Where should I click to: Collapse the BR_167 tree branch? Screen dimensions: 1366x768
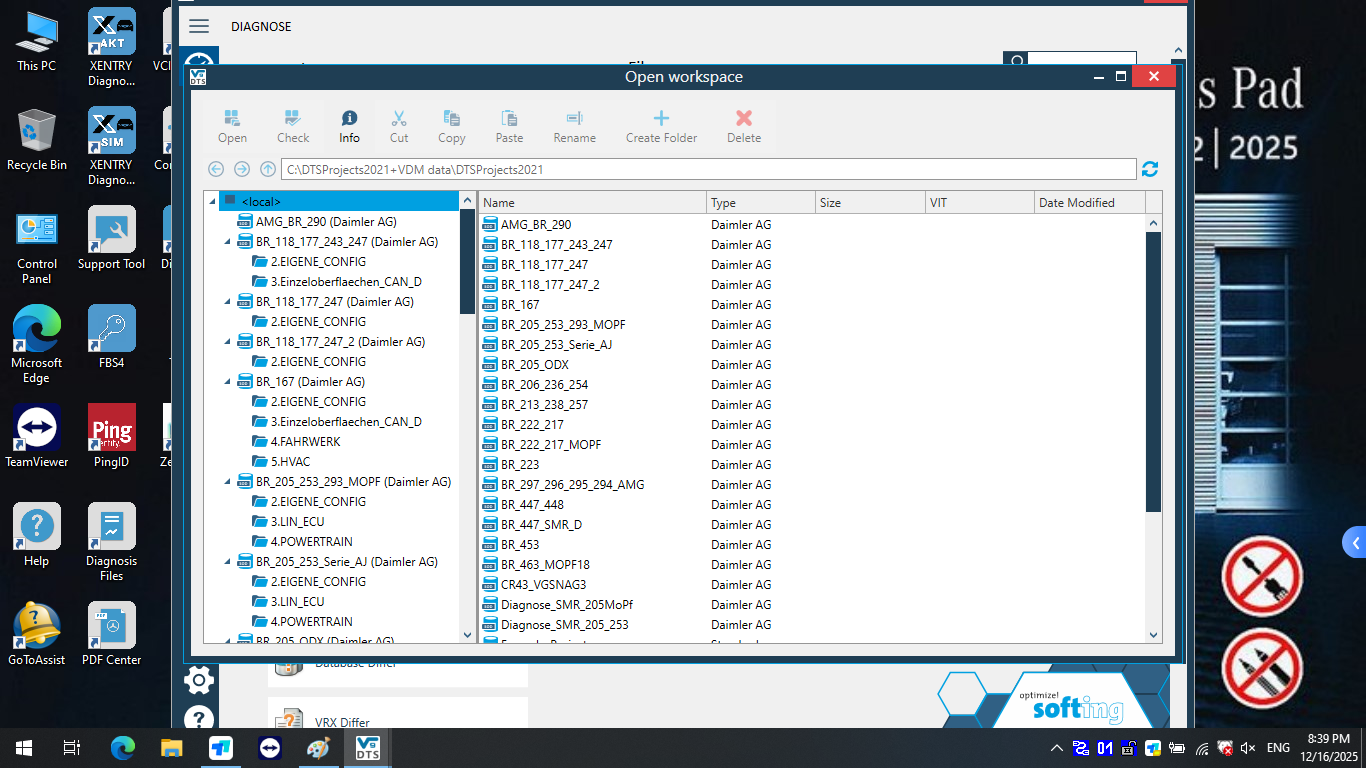click(x=228, y=381)
